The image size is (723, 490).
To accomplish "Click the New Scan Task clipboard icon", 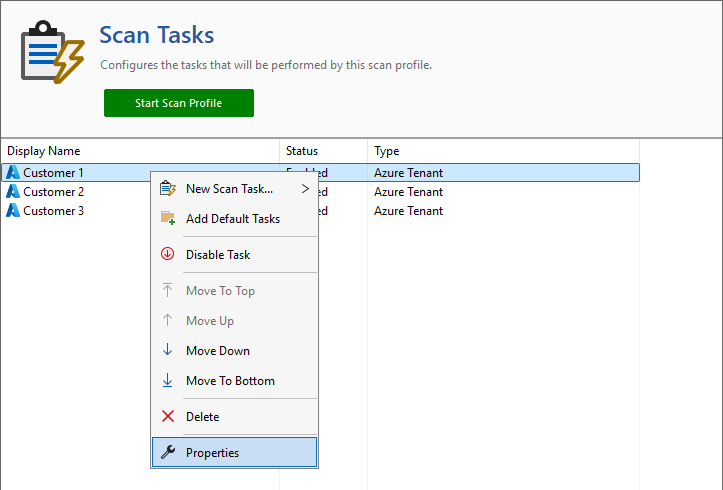I will pyautogui.click(x=167, y=189).
